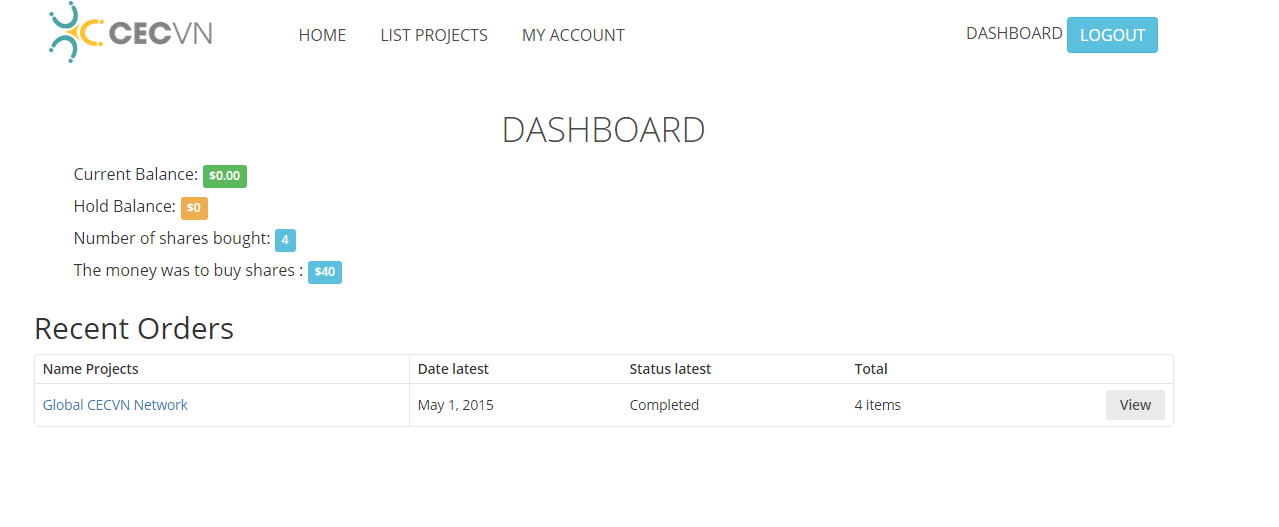
Task: Click the orange $0 hold balance badge
Action: click(x=194, y=208)
